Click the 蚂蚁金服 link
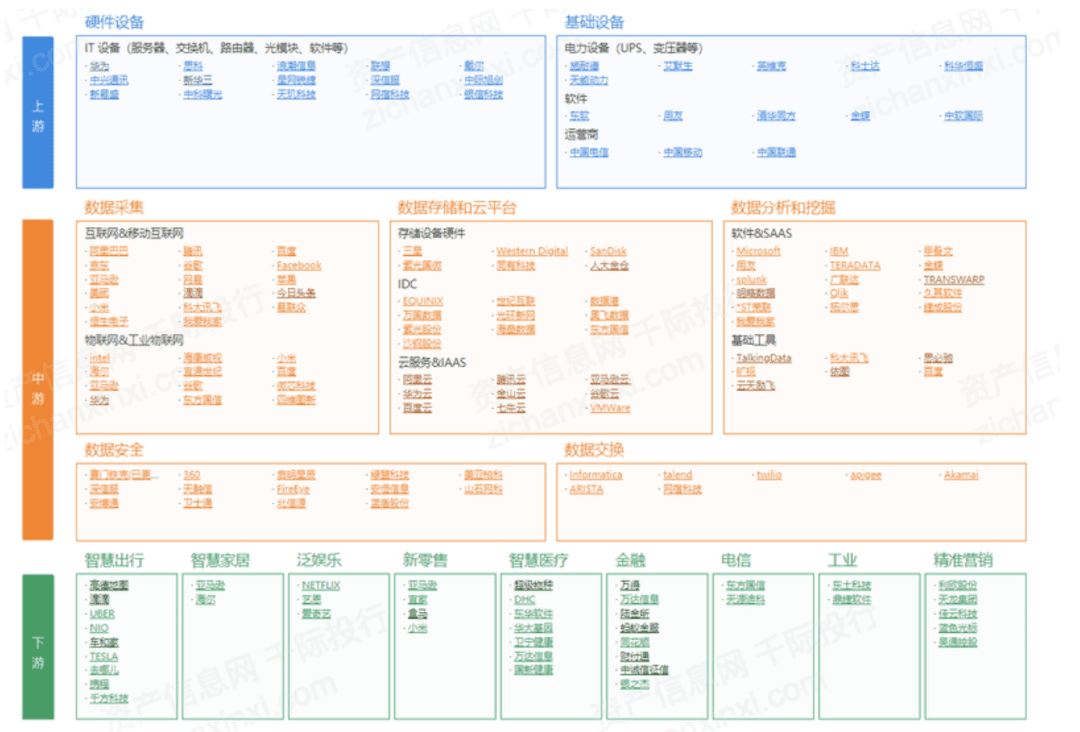The image size is (1080, 732). click(x=639, y=629)
